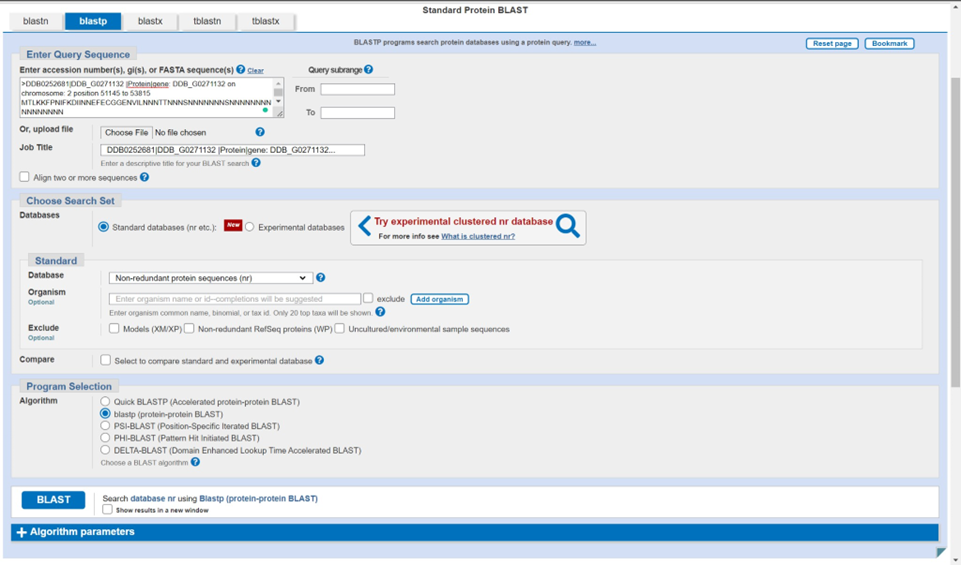Switch to the tblastn tab
Viewport: 961px width, 565px height.
coord(207,21)
